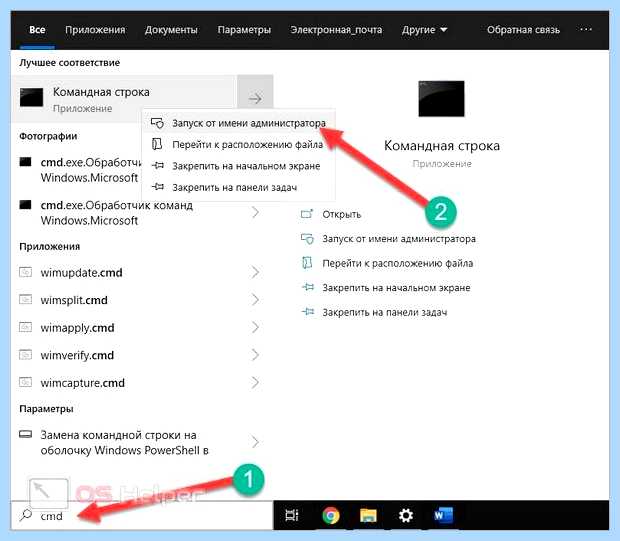Expand wimcapture.cmd chevron

(255, 382)
